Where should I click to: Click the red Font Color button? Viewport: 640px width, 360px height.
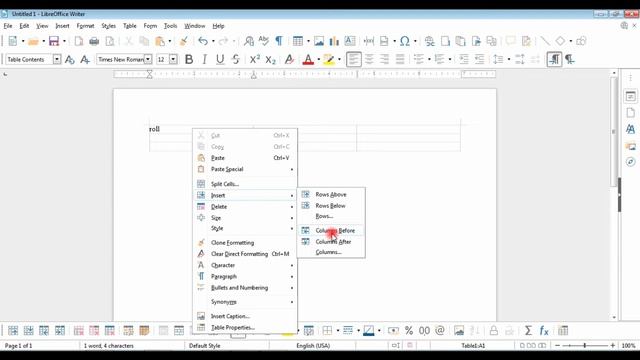(x=308, y=59)
